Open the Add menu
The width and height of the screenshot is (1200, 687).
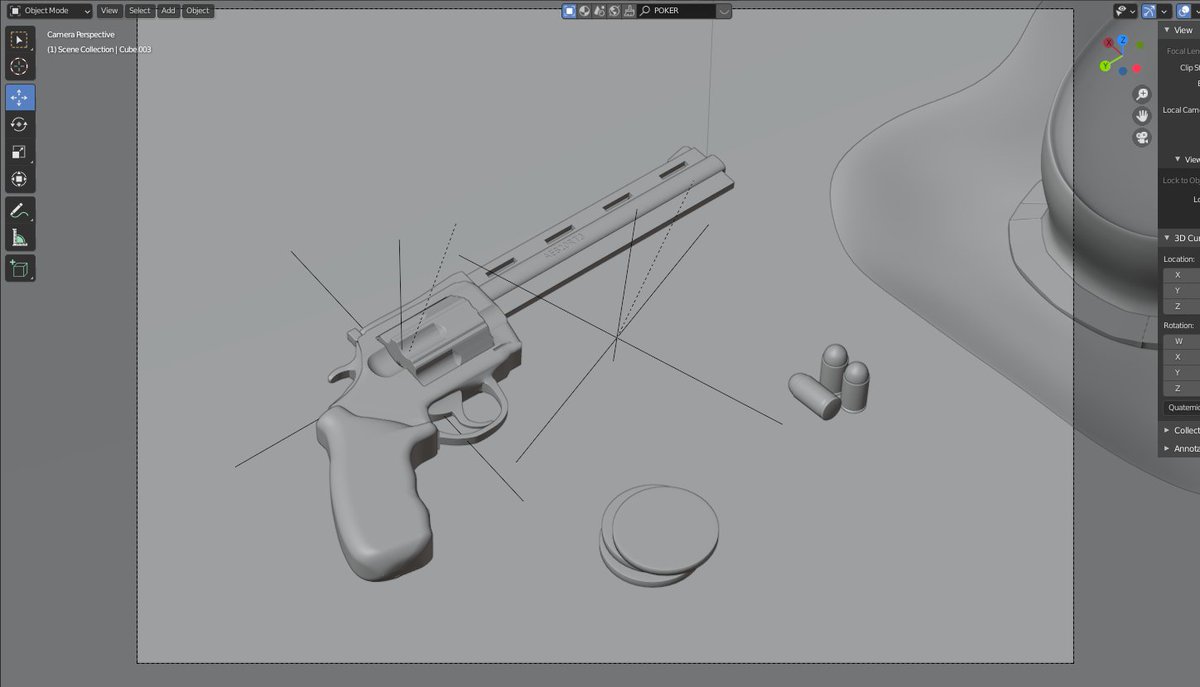point(168,10)
